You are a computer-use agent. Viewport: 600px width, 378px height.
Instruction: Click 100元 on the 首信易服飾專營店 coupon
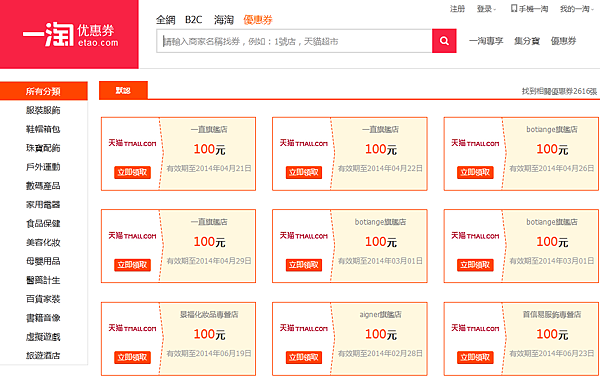(552, 334)
